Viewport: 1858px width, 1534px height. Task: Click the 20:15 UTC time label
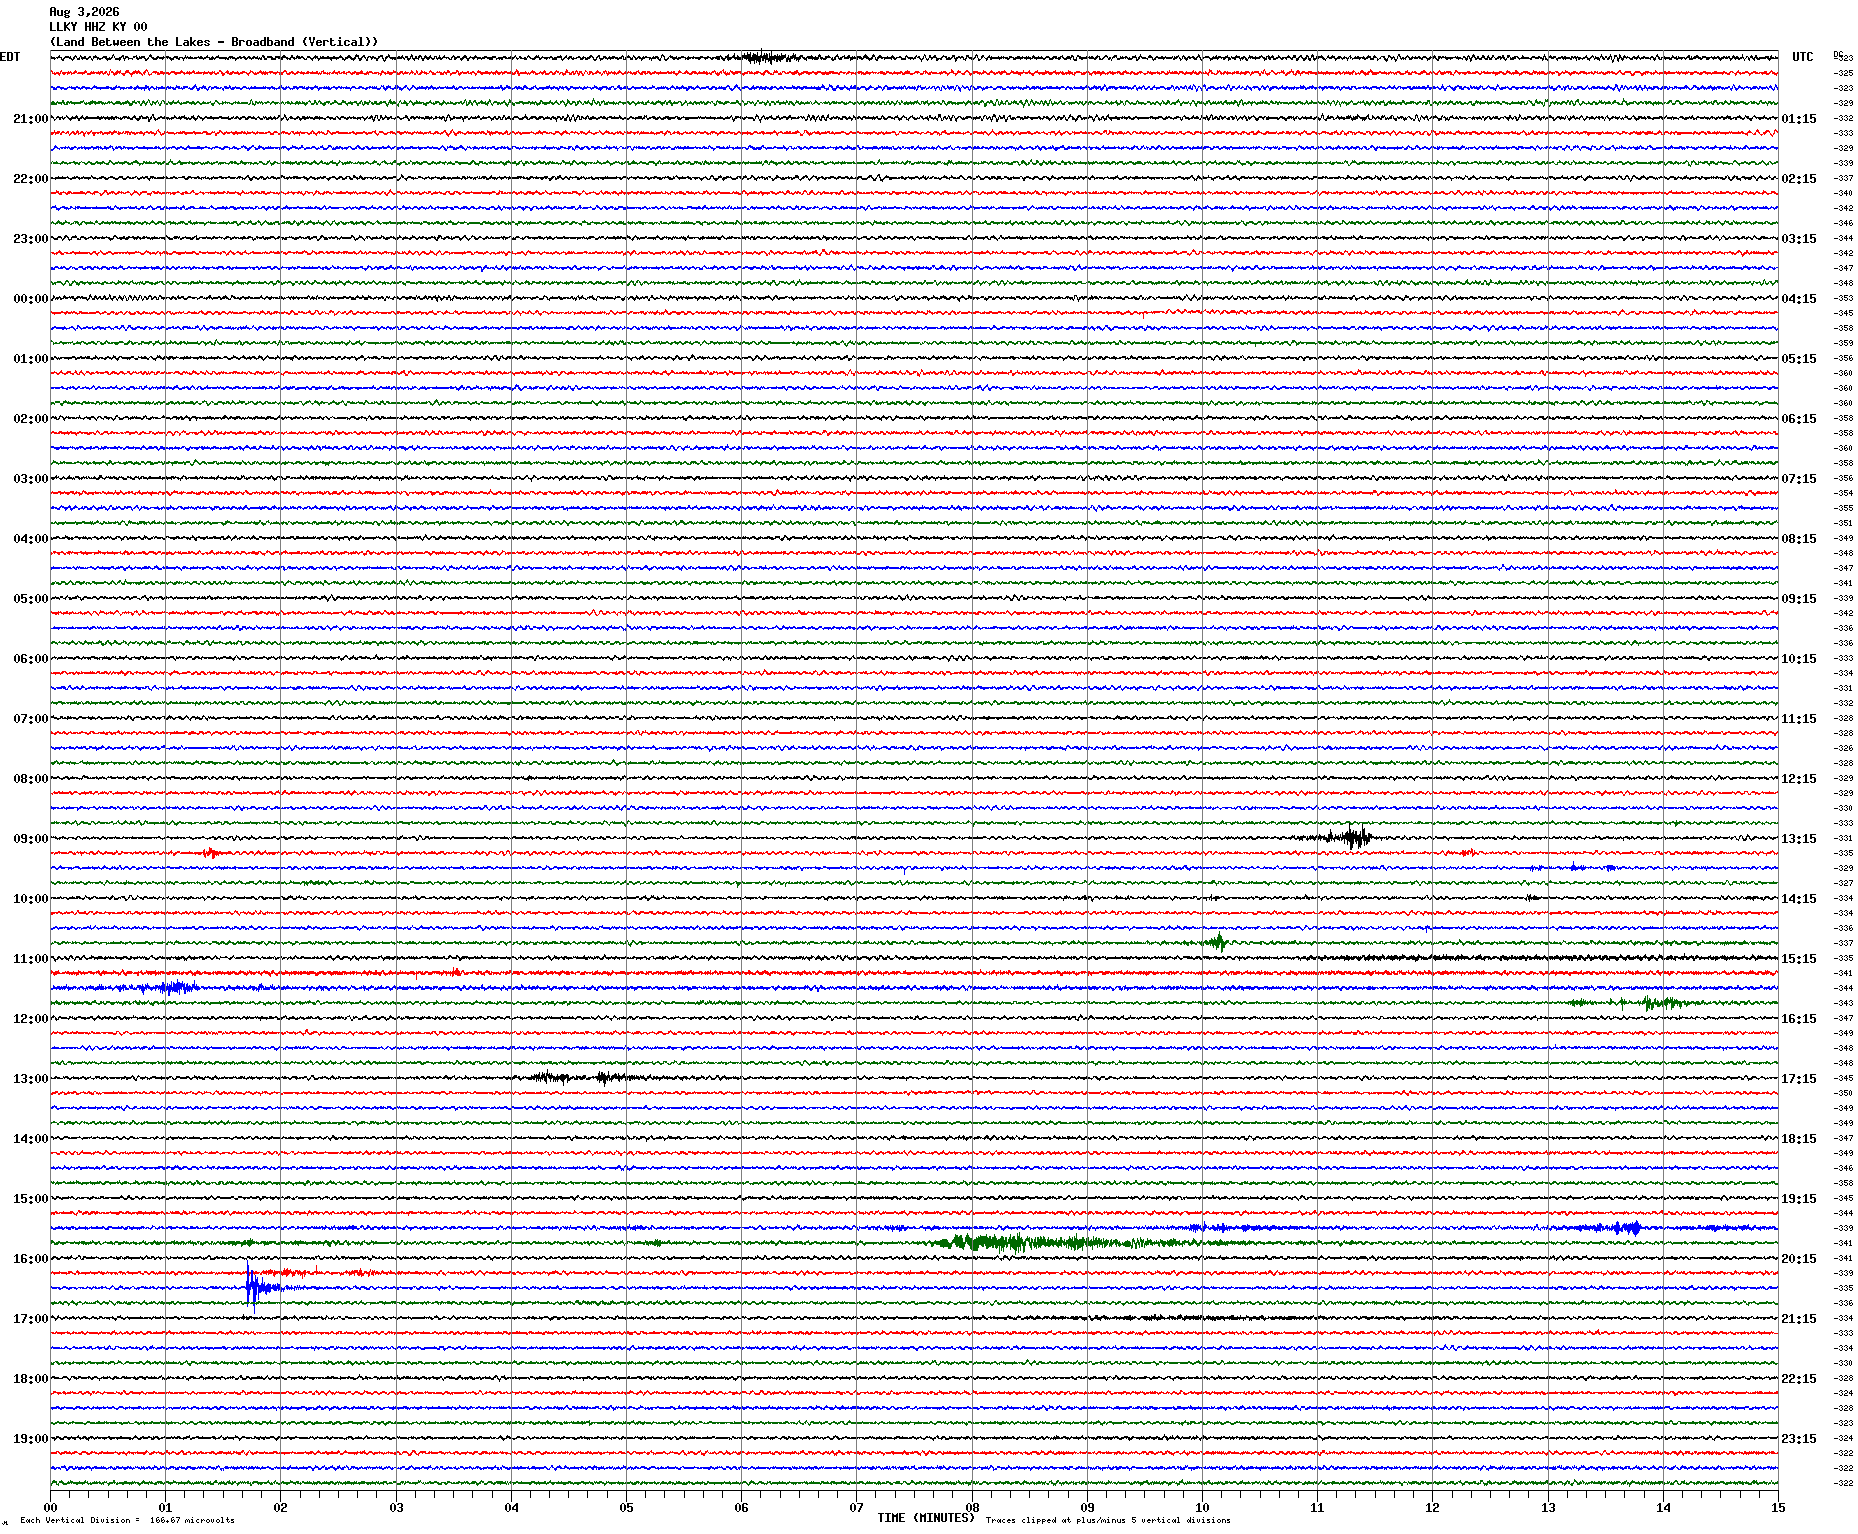[1799, 1259]
